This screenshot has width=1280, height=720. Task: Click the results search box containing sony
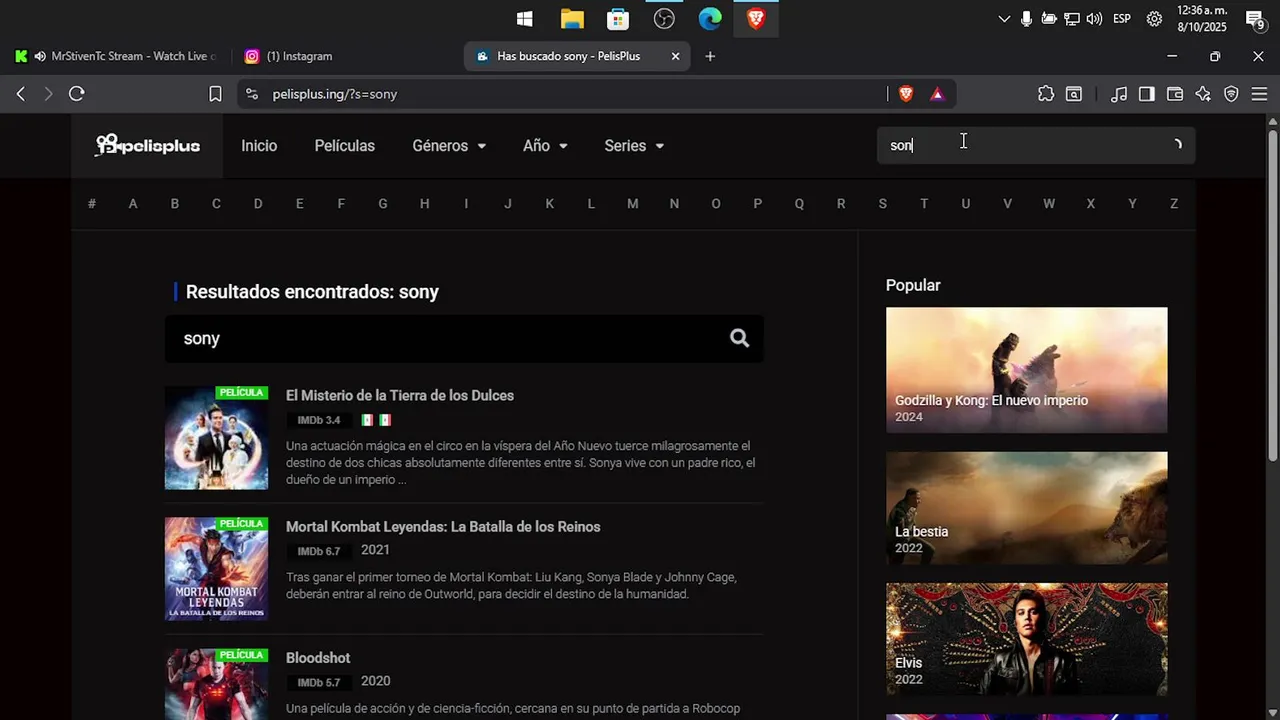pyautogui.click(x=464, y=338)
